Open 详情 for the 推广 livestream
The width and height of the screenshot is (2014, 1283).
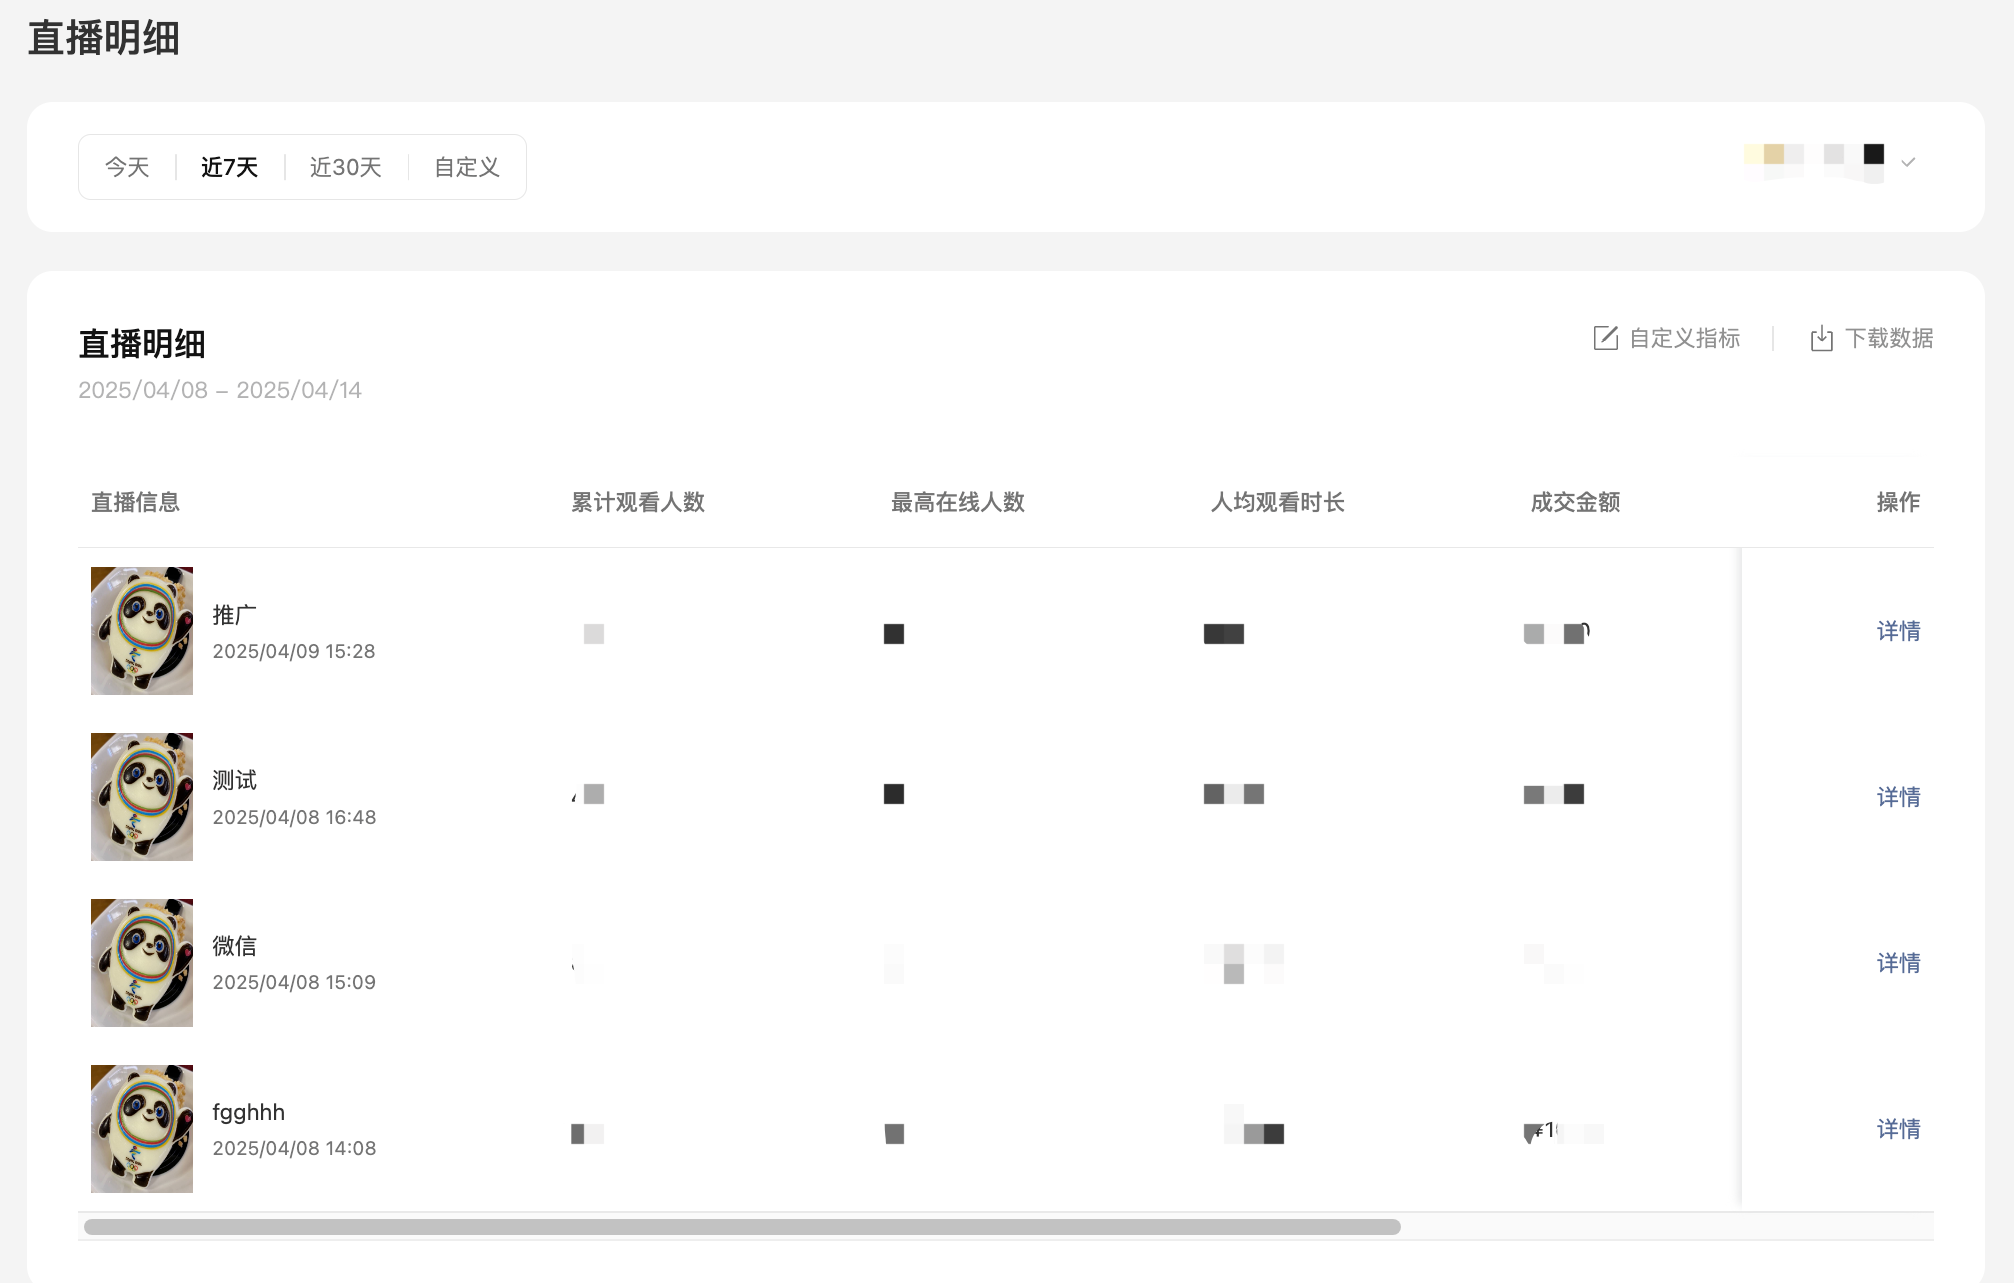(x=1897, y=631)
